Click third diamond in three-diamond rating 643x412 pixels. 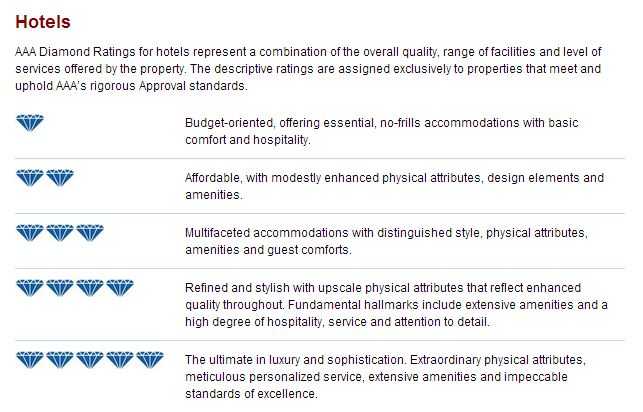90,232
